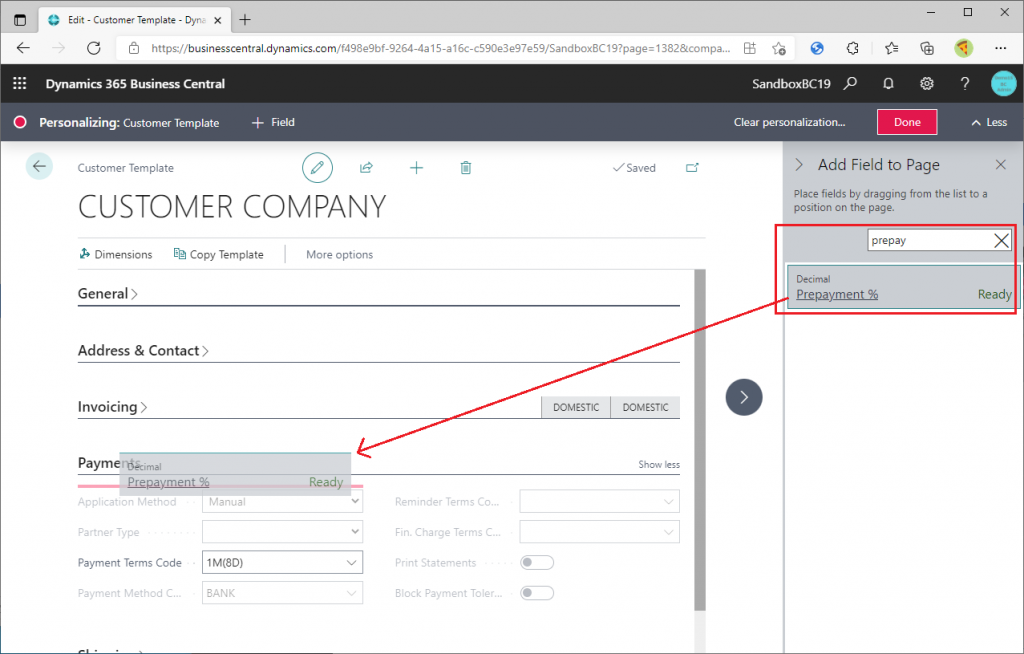Click the plus icon to create new template
1024x654 pixels.
[416, 168]
